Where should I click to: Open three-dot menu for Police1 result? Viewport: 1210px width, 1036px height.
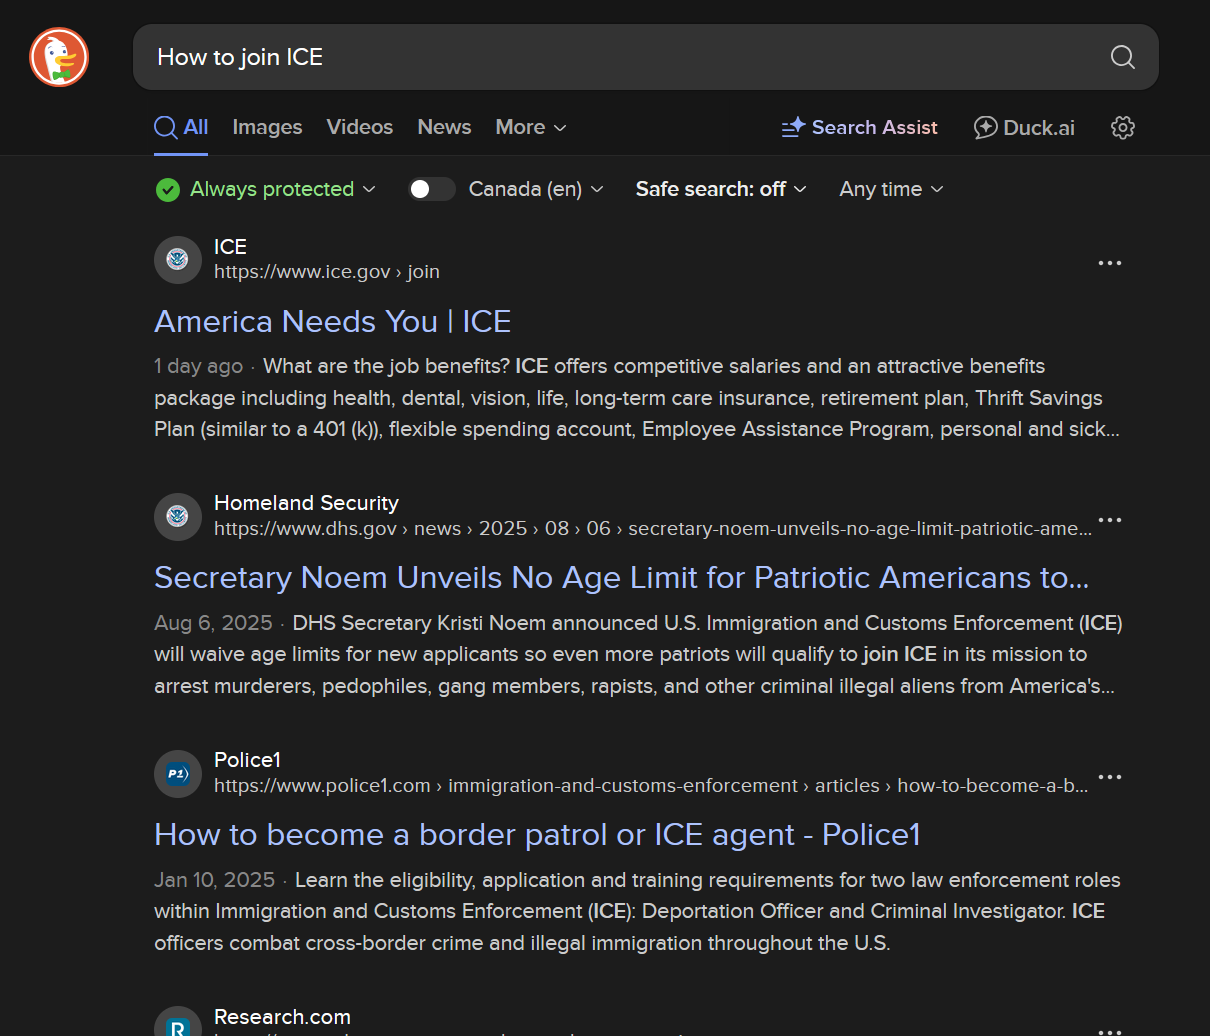point(1110,777)
